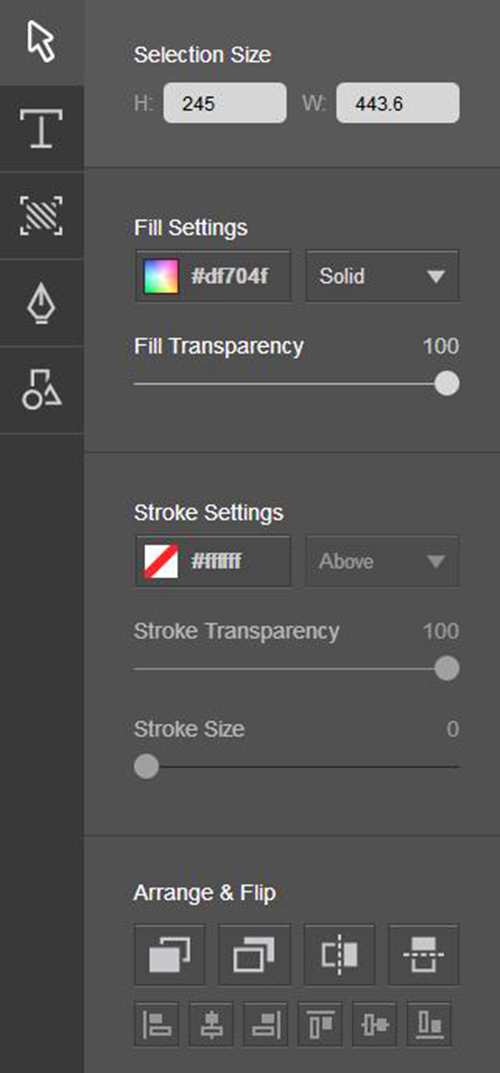Viewport: 500px width, 1073px height.
Task: Select the Text tool
Action: (41, 128)
